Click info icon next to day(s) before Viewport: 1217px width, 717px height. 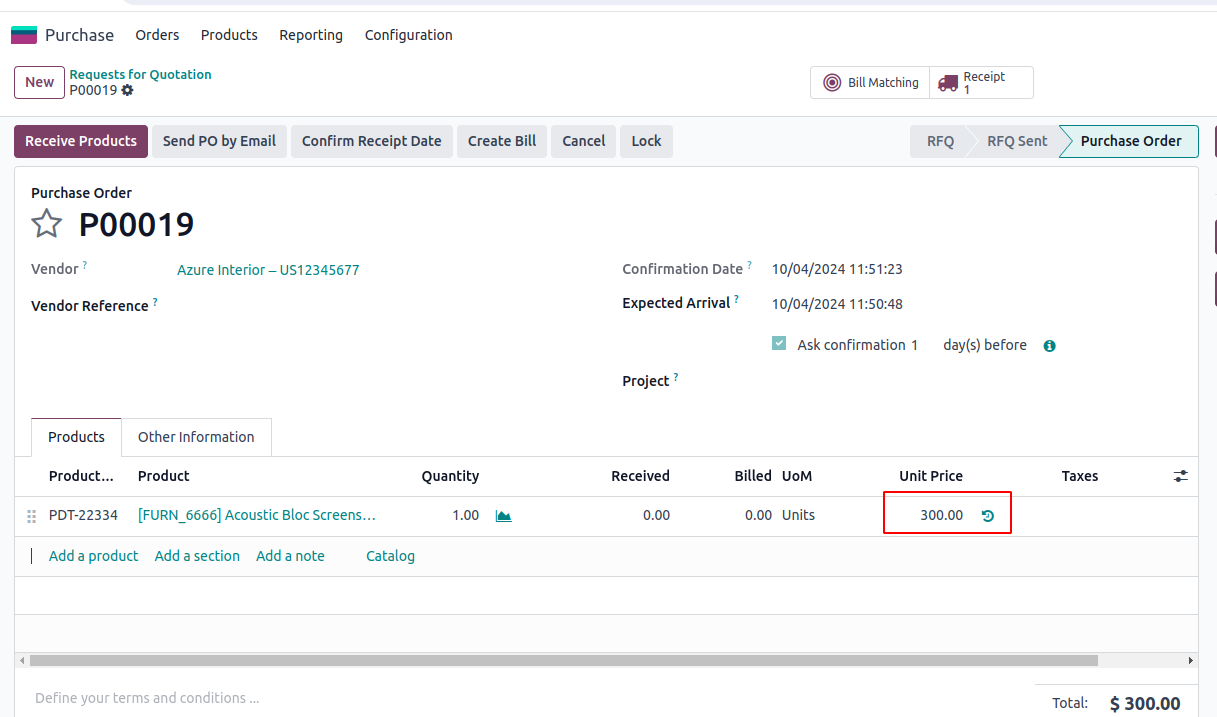coord(1050,346)
